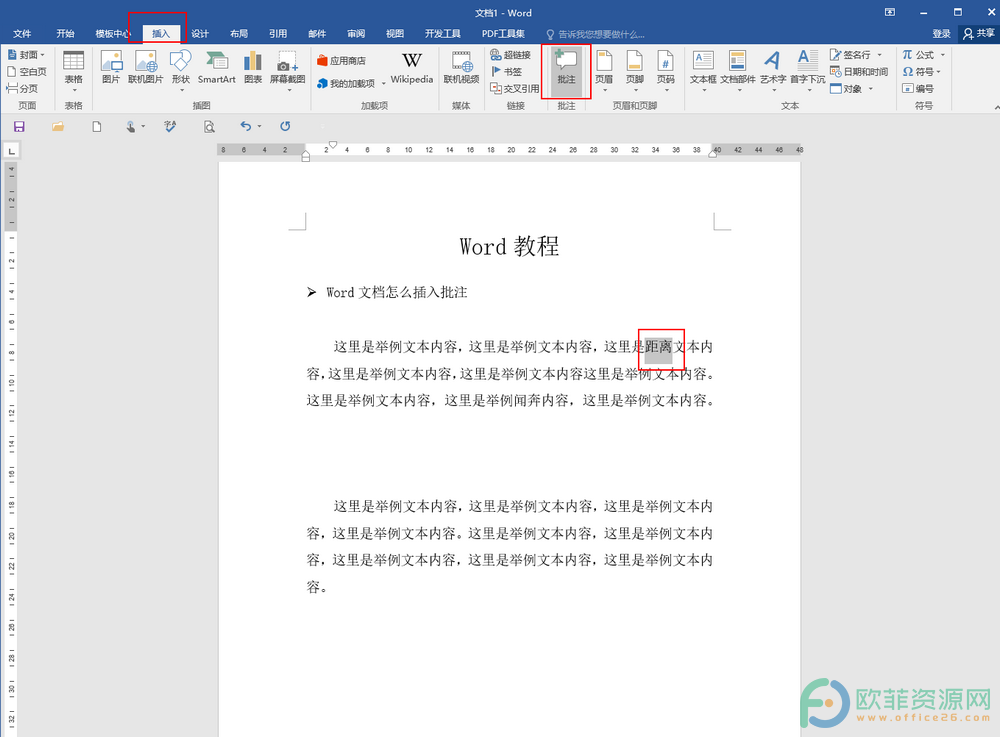Redo the last action
The height and width of the screenshot is (737, 1000).
(x=285, y=126)
